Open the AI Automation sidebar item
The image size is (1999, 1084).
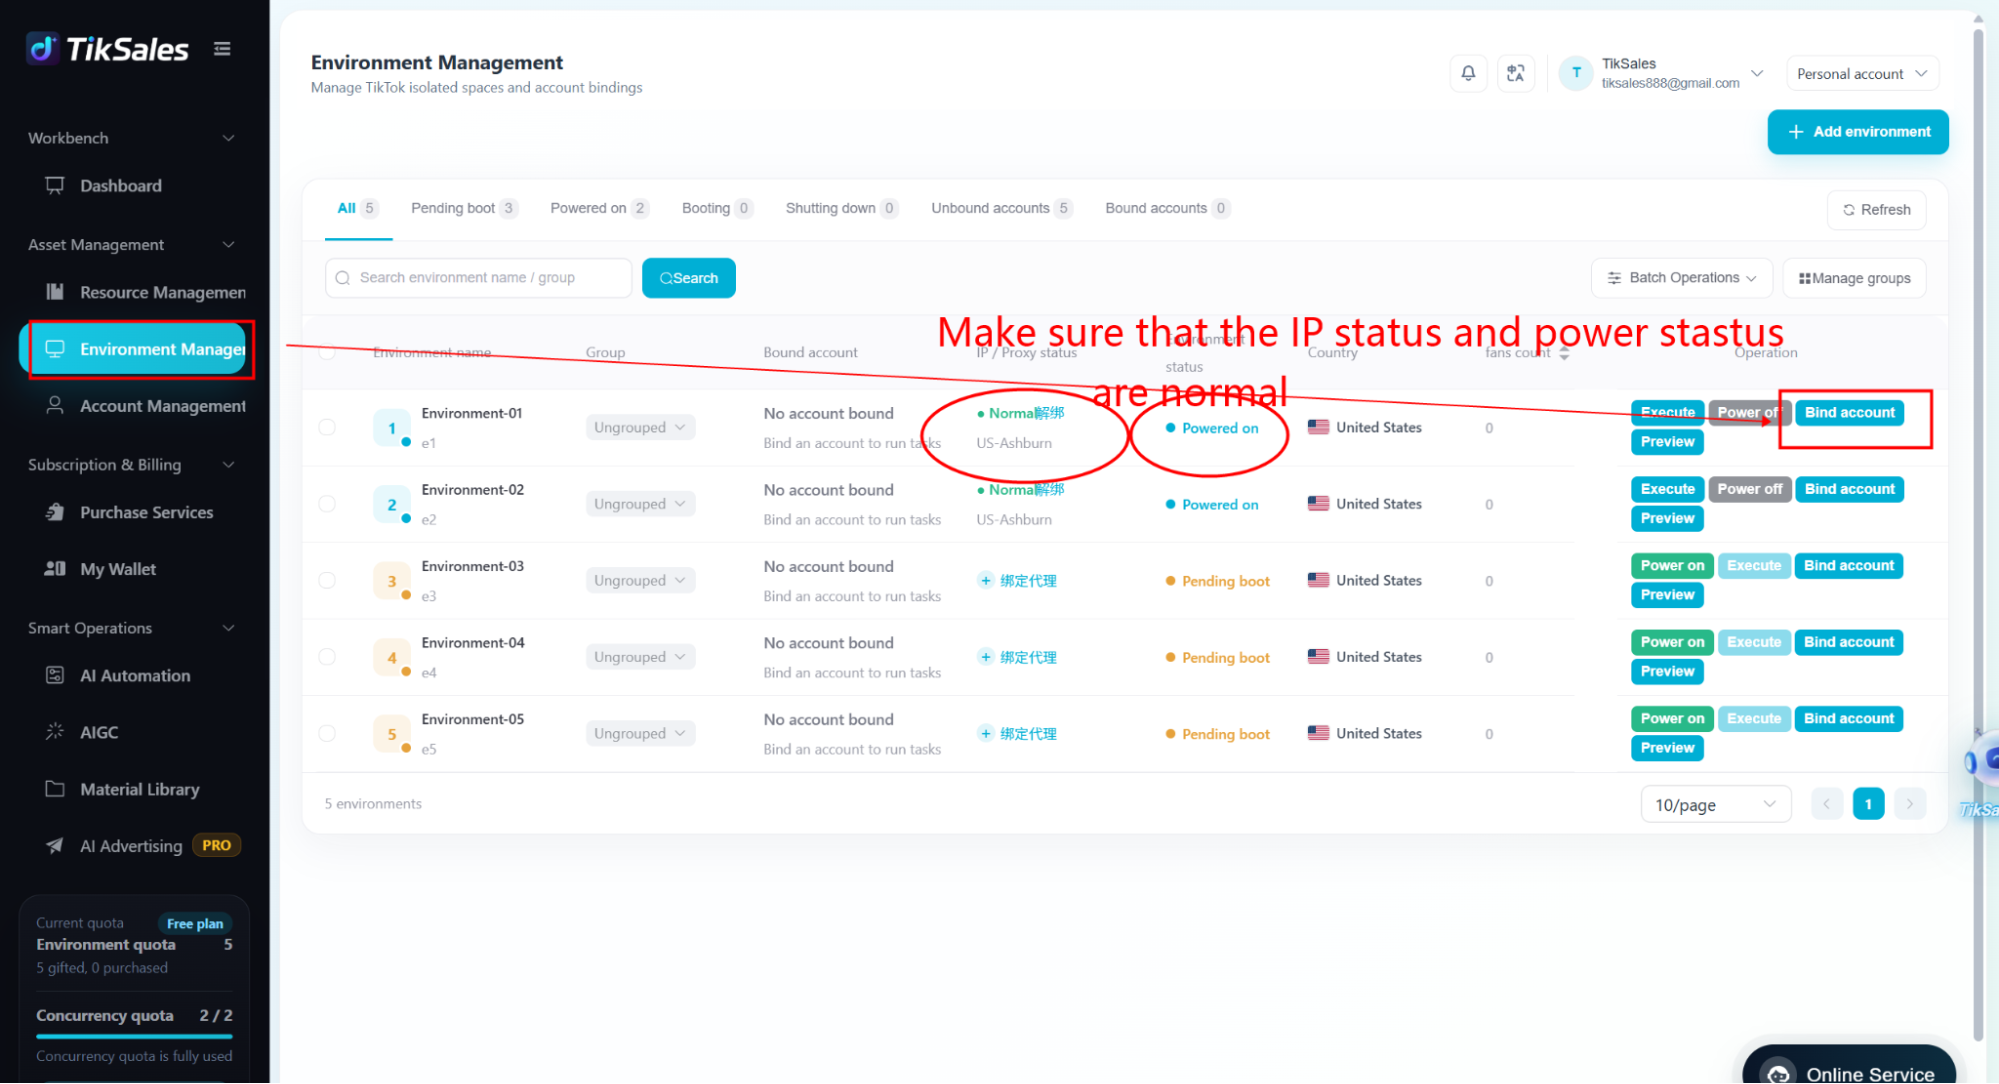[134, 676]
